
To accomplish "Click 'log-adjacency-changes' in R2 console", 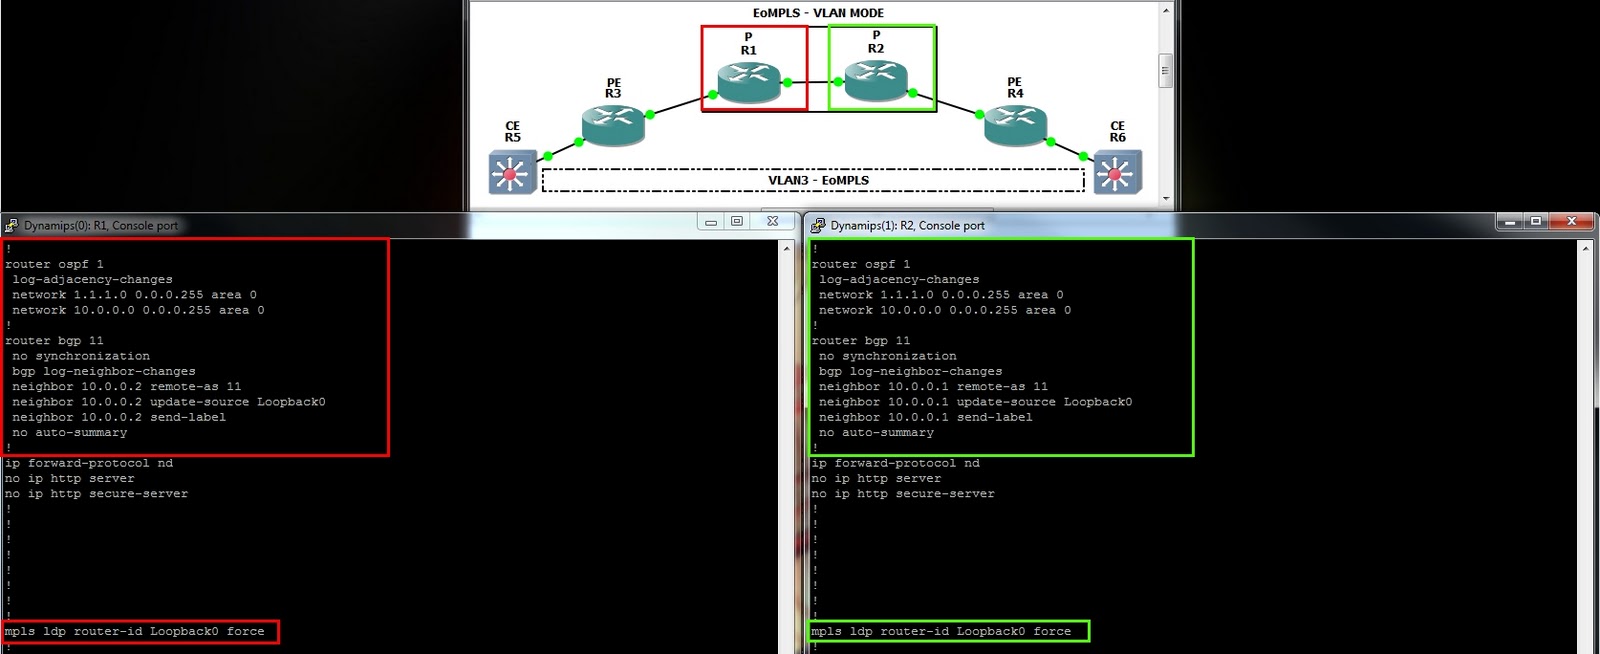I will click(899, 280).
